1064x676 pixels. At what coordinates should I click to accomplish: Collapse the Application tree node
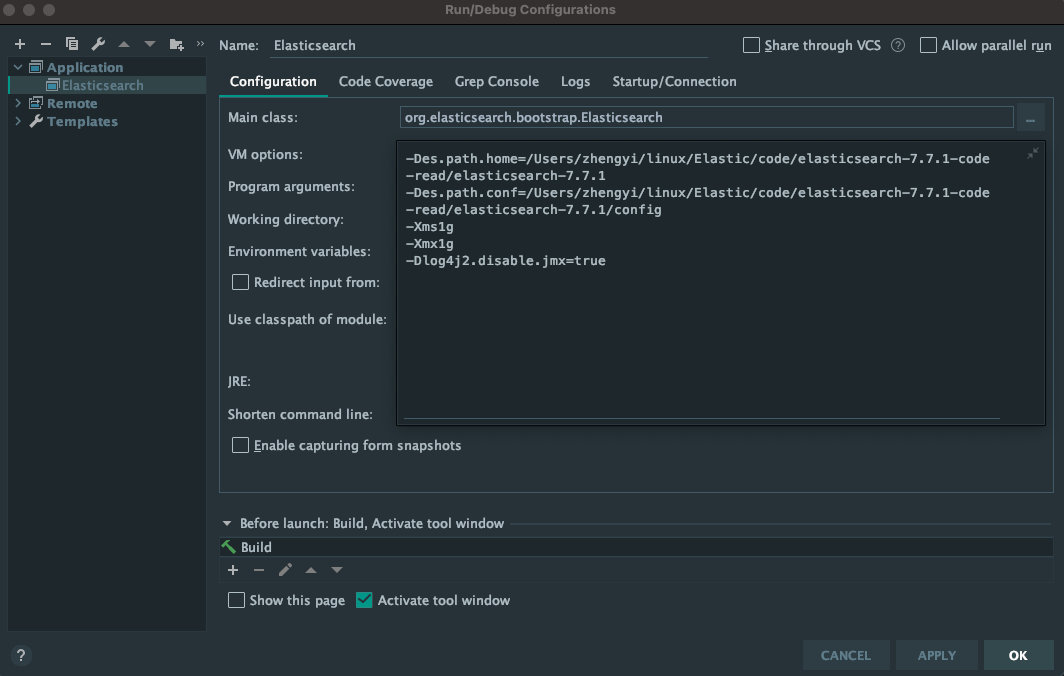[x=18, y=67]
